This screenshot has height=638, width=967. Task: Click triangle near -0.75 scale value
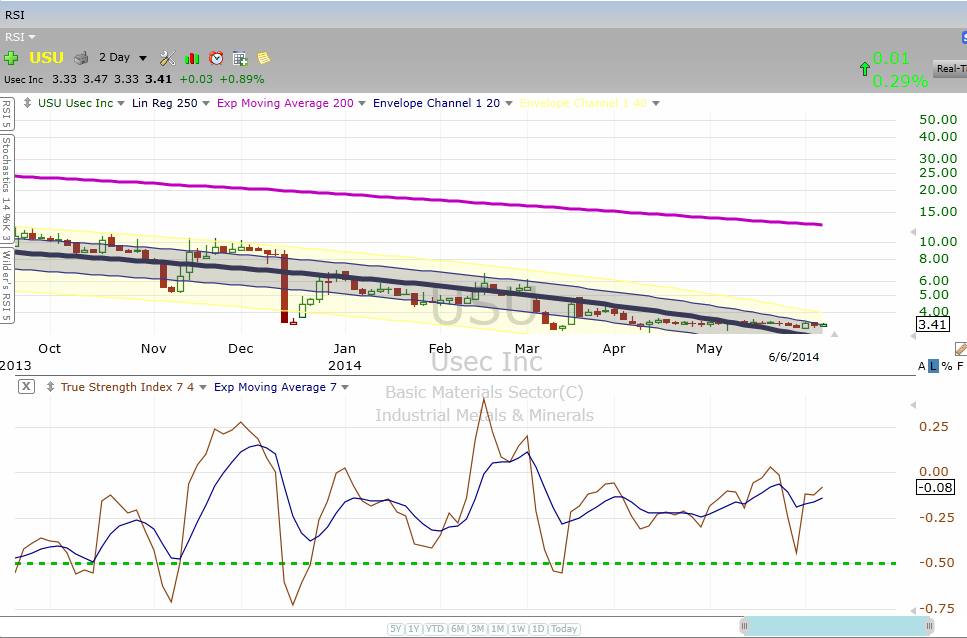point(913,610)
